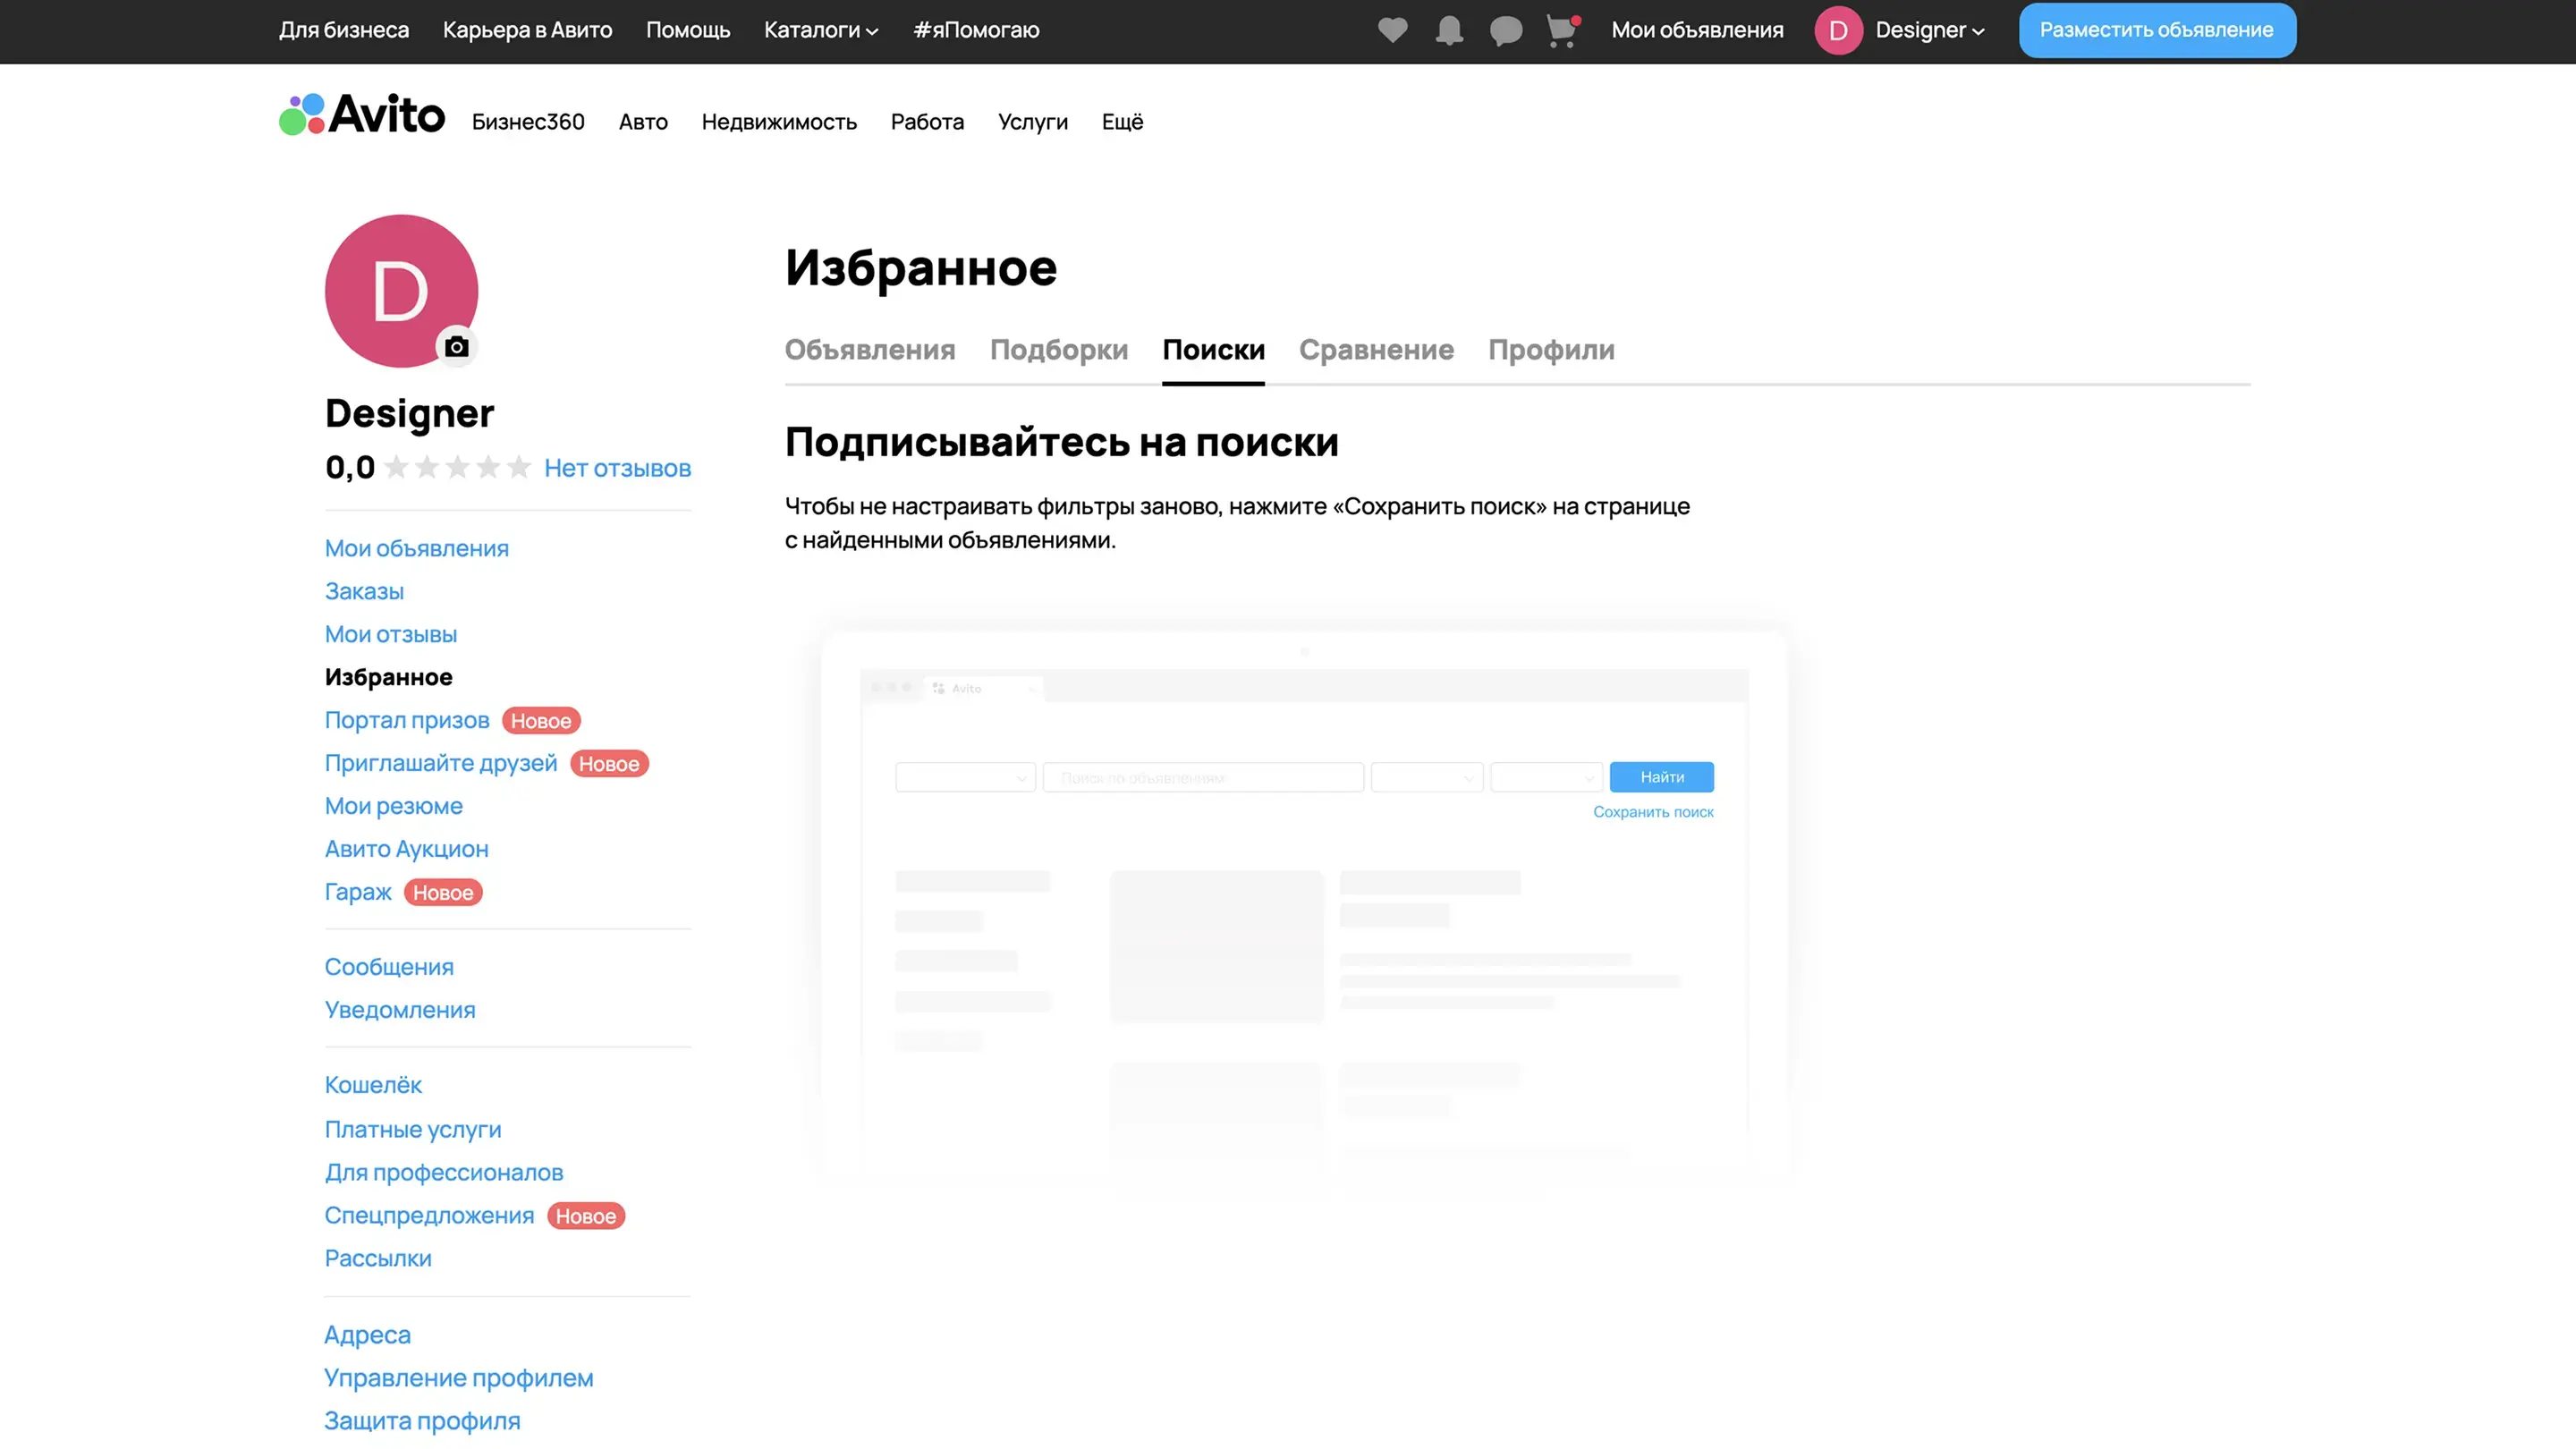
Task: Go to Кошелёк in the sidebar
Action: point(373,1085)
